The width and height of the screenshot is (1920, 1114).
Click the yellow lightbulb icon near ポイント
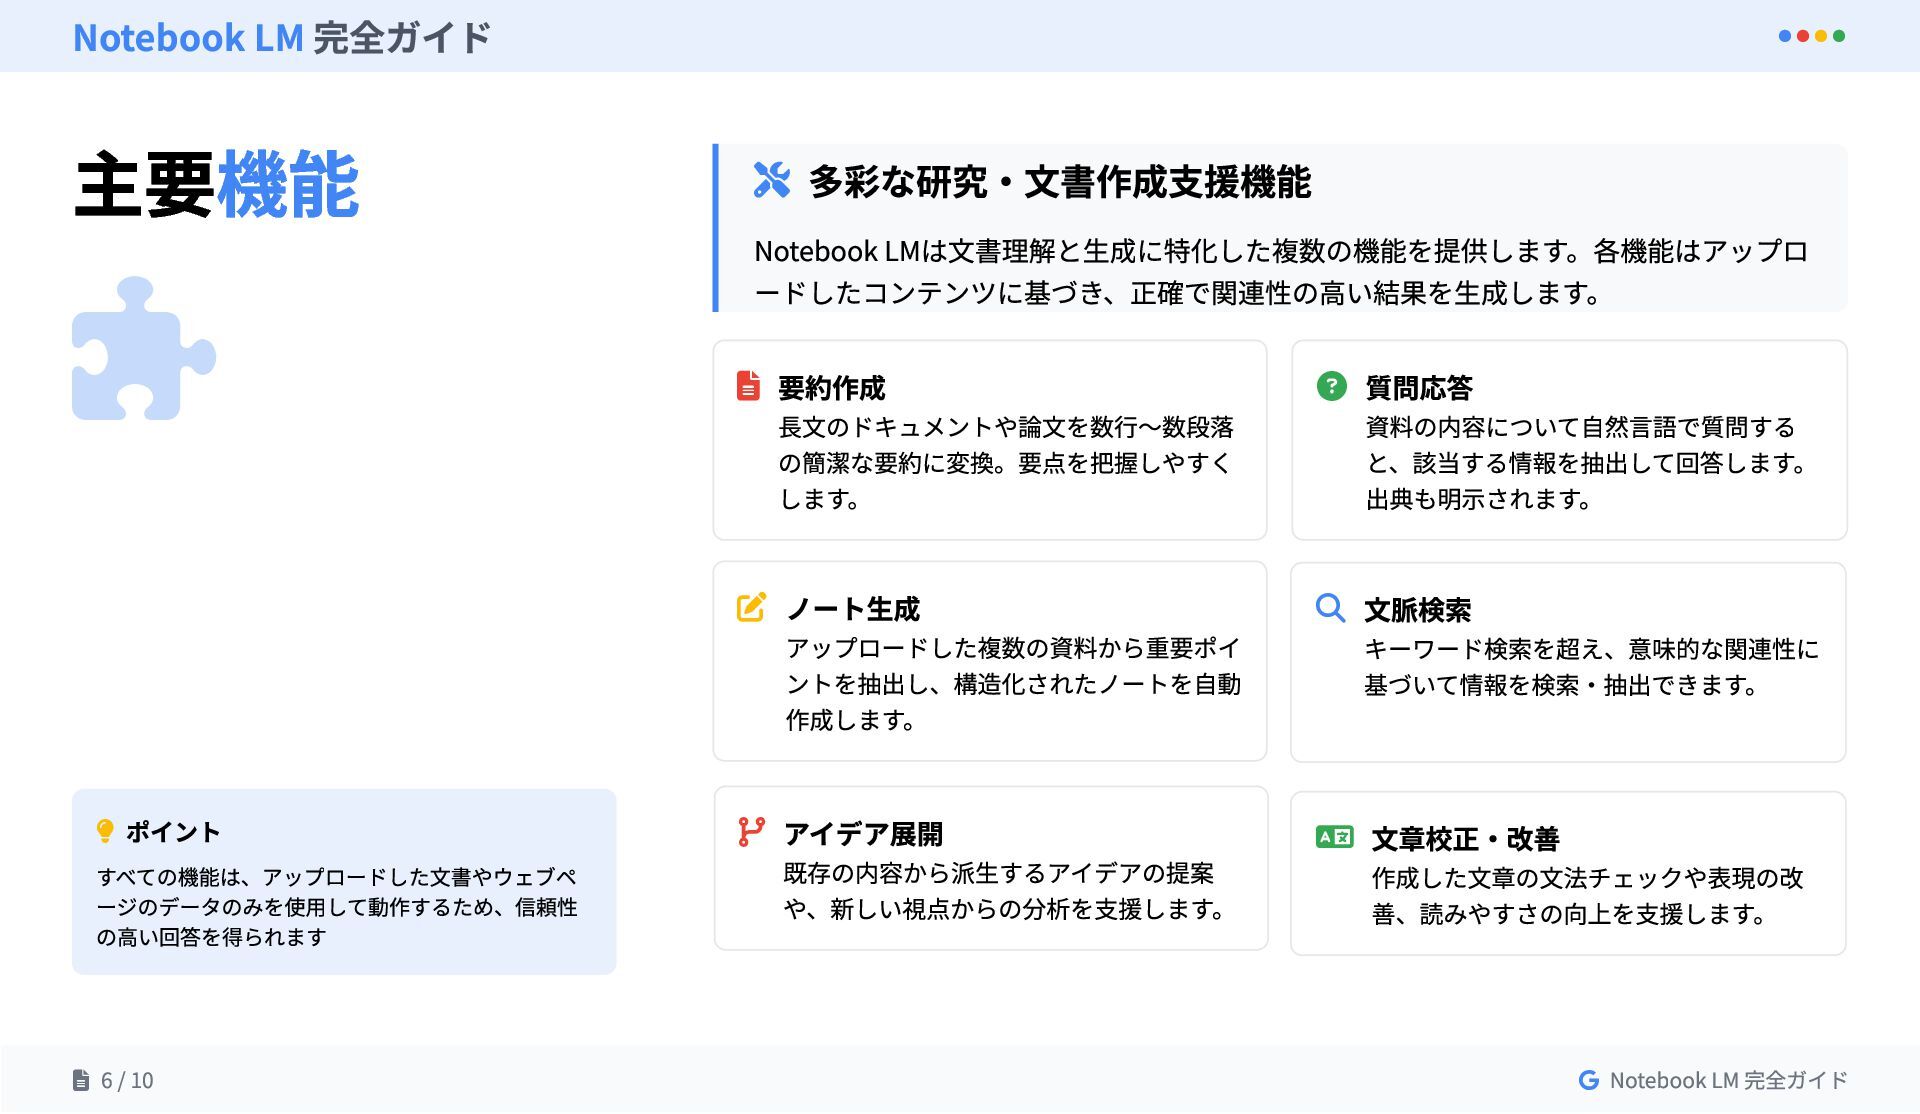(105, 831)
